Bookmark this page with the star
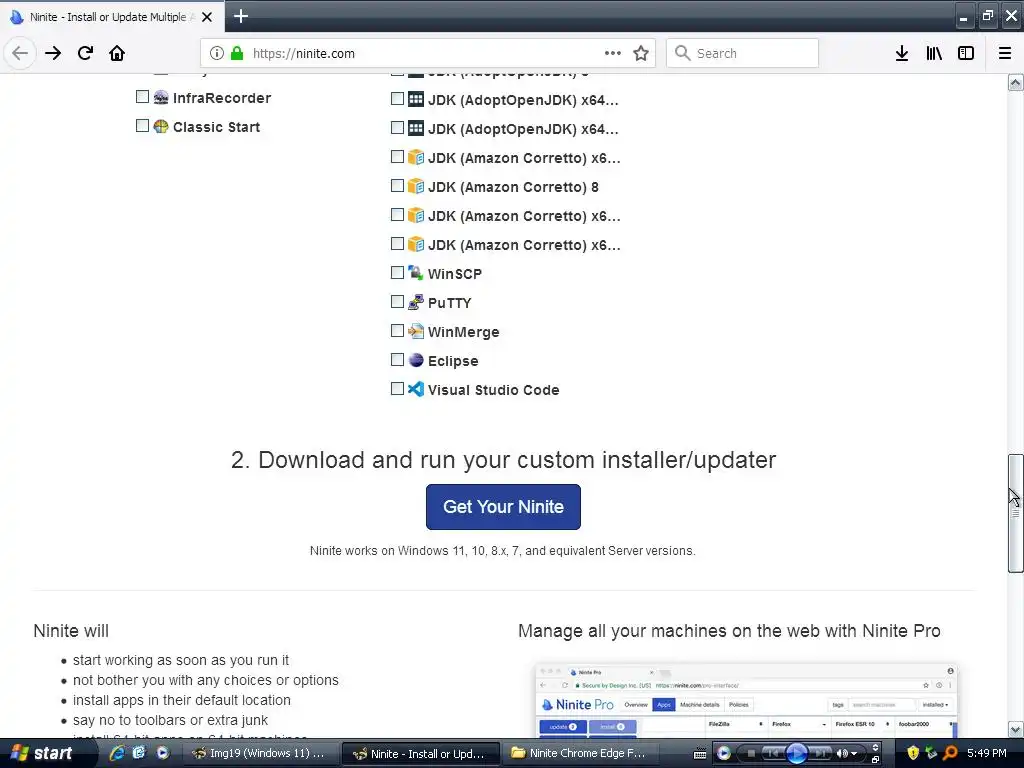 641,53
